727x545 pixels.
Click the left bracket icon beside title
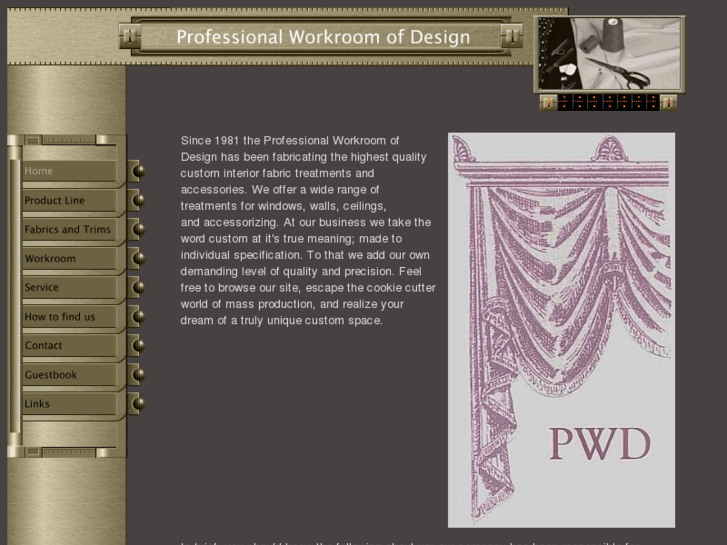tap(130, 36)
